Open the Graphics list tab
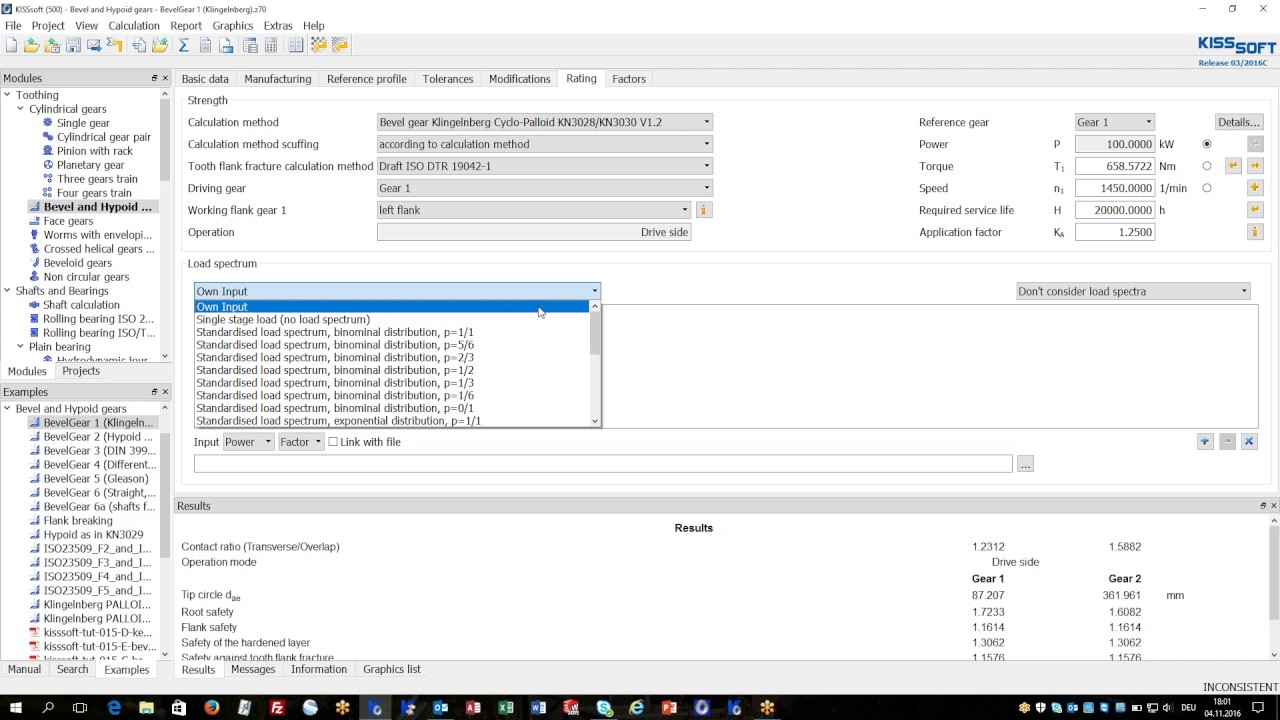 click(x=392, y=669)
